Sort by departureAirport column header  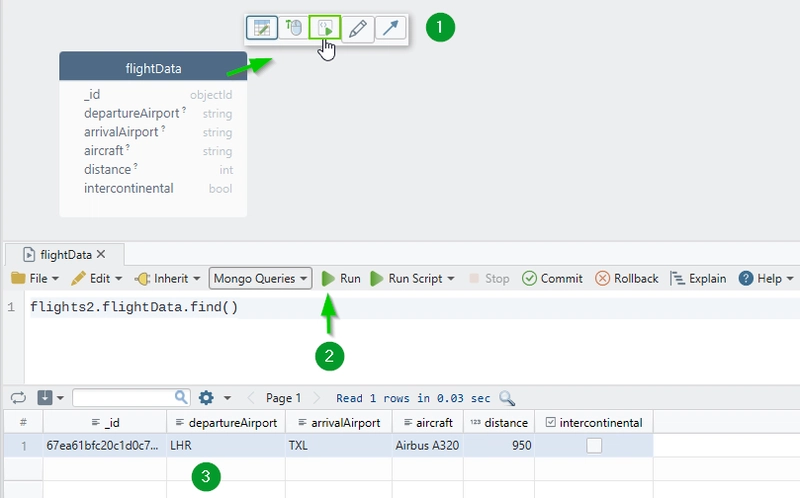(x=226, y=422)
